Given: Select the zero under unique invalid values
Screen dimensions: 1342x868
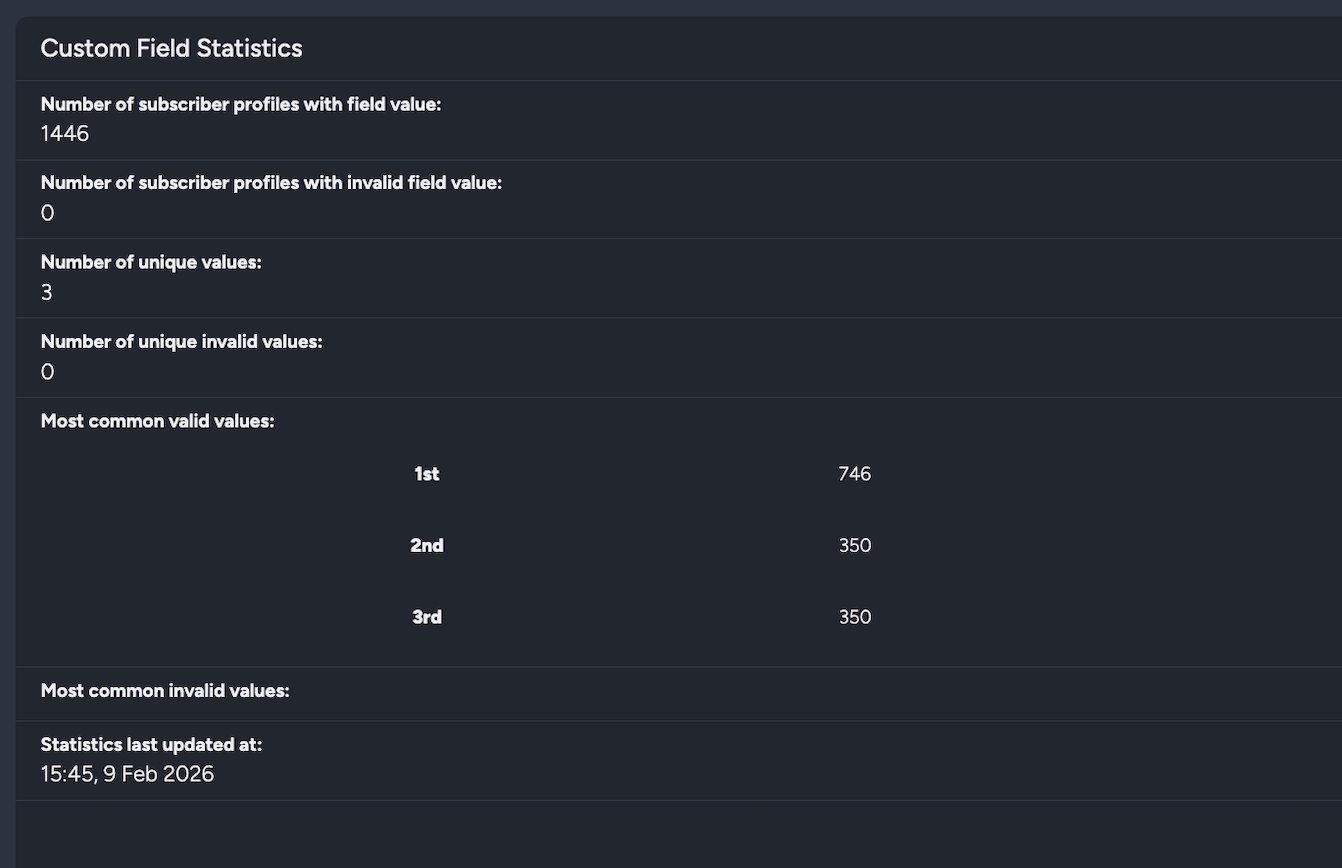Looking at the screenshot, I should coord(47,372).
